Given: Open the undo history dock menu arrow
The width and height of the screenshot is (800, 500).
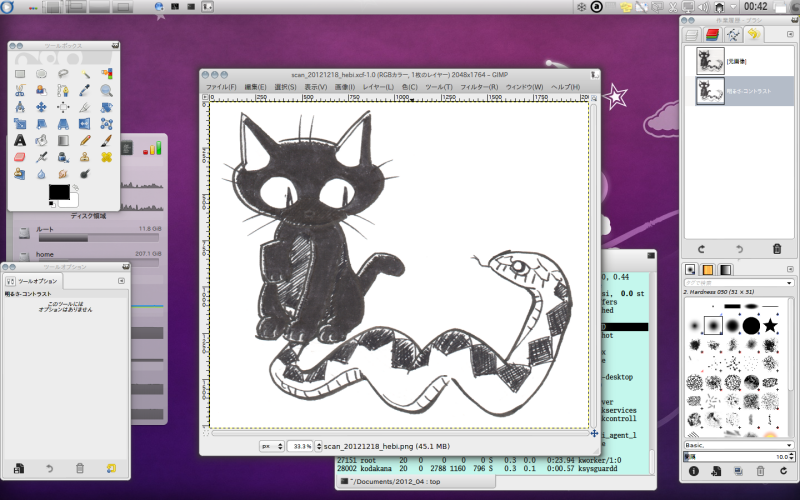Looking at the screenshot, I should [x=790, y=34].
